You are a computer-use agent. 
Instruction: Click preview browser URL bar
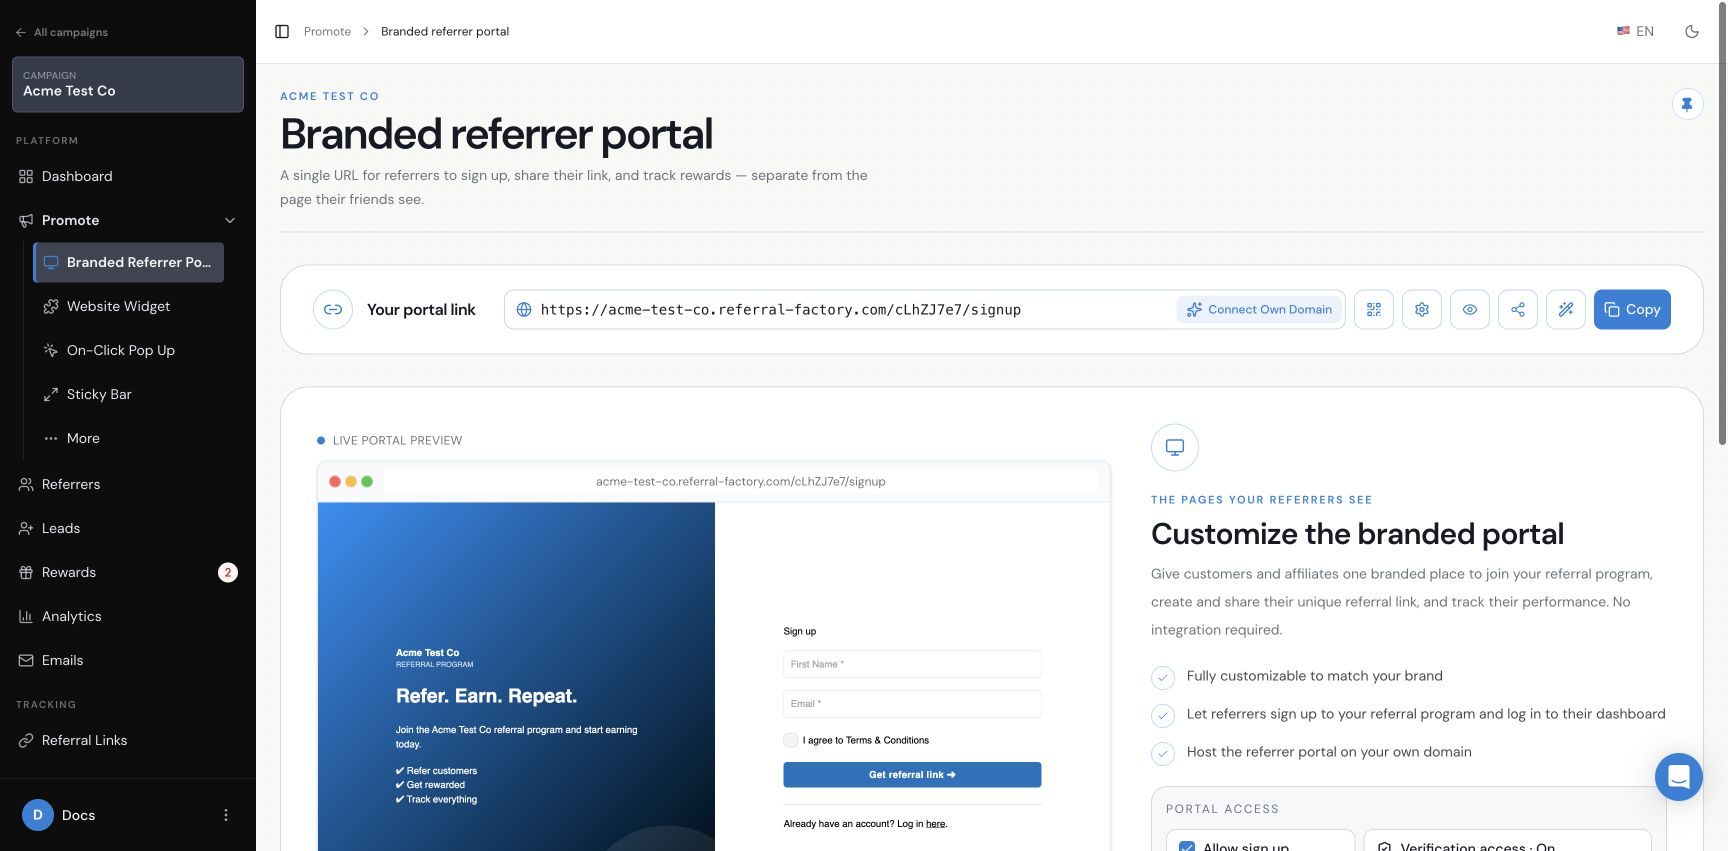pyautogui.click(x=741, y=481)
